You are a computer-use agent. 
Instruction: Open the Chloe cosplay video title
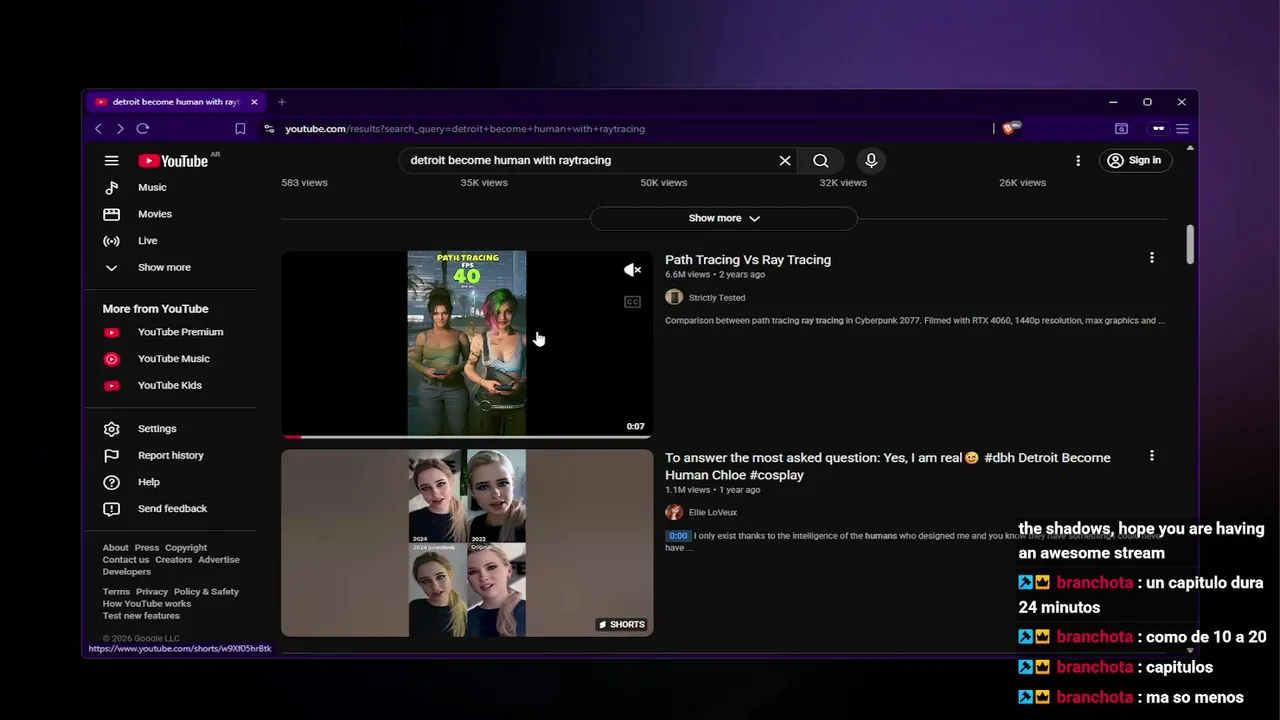pyautogui.click(x=888, y=467)
